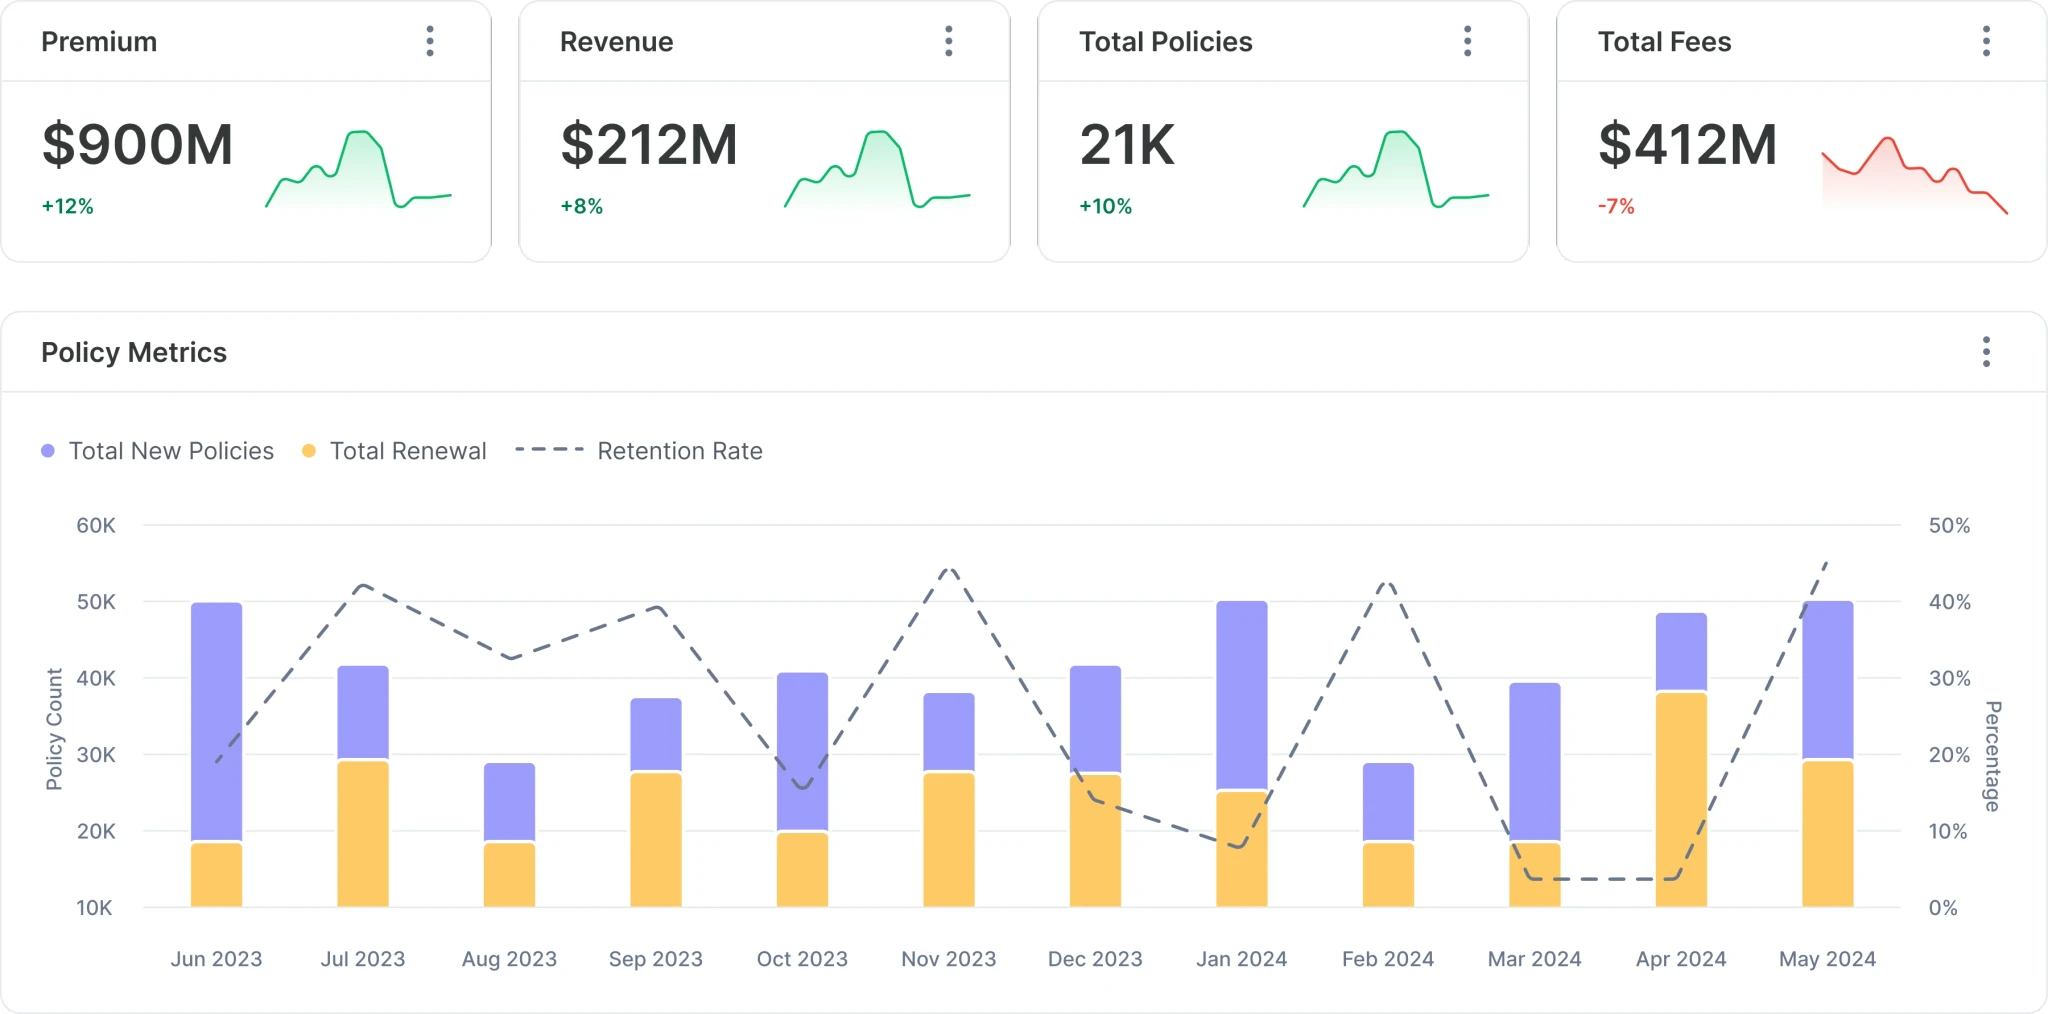This screenshot has height=1014, width=2048.
Task: Select the May 2024 purple new policies bar
Action: pyautogui.click(x=1828, y=680)
